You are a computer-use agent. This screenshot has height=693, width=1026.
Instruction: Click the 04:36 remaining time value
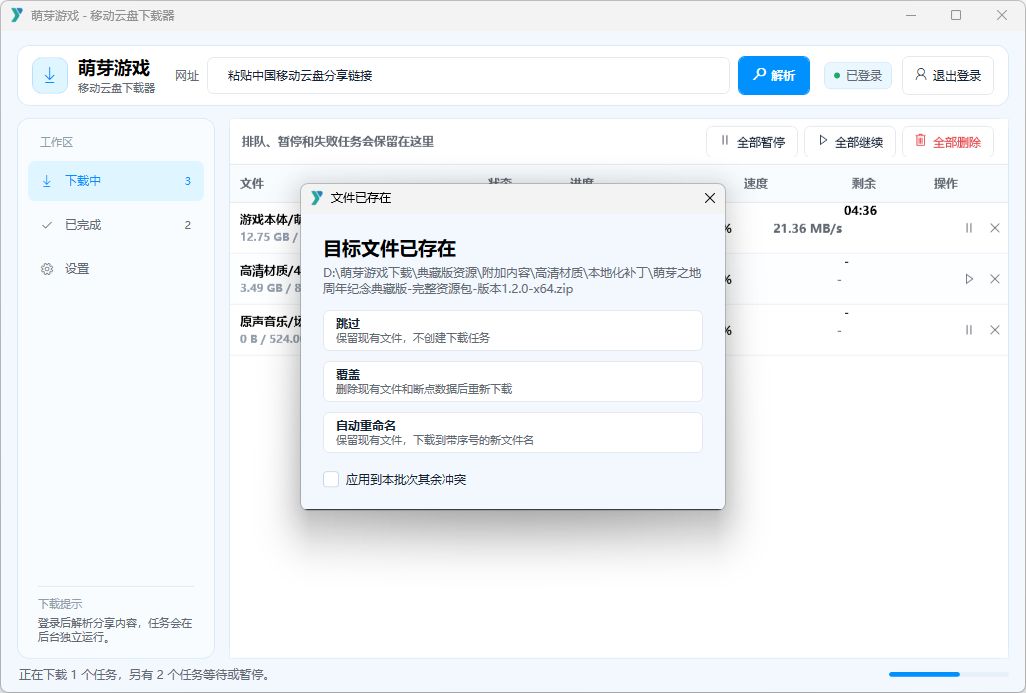860,211
